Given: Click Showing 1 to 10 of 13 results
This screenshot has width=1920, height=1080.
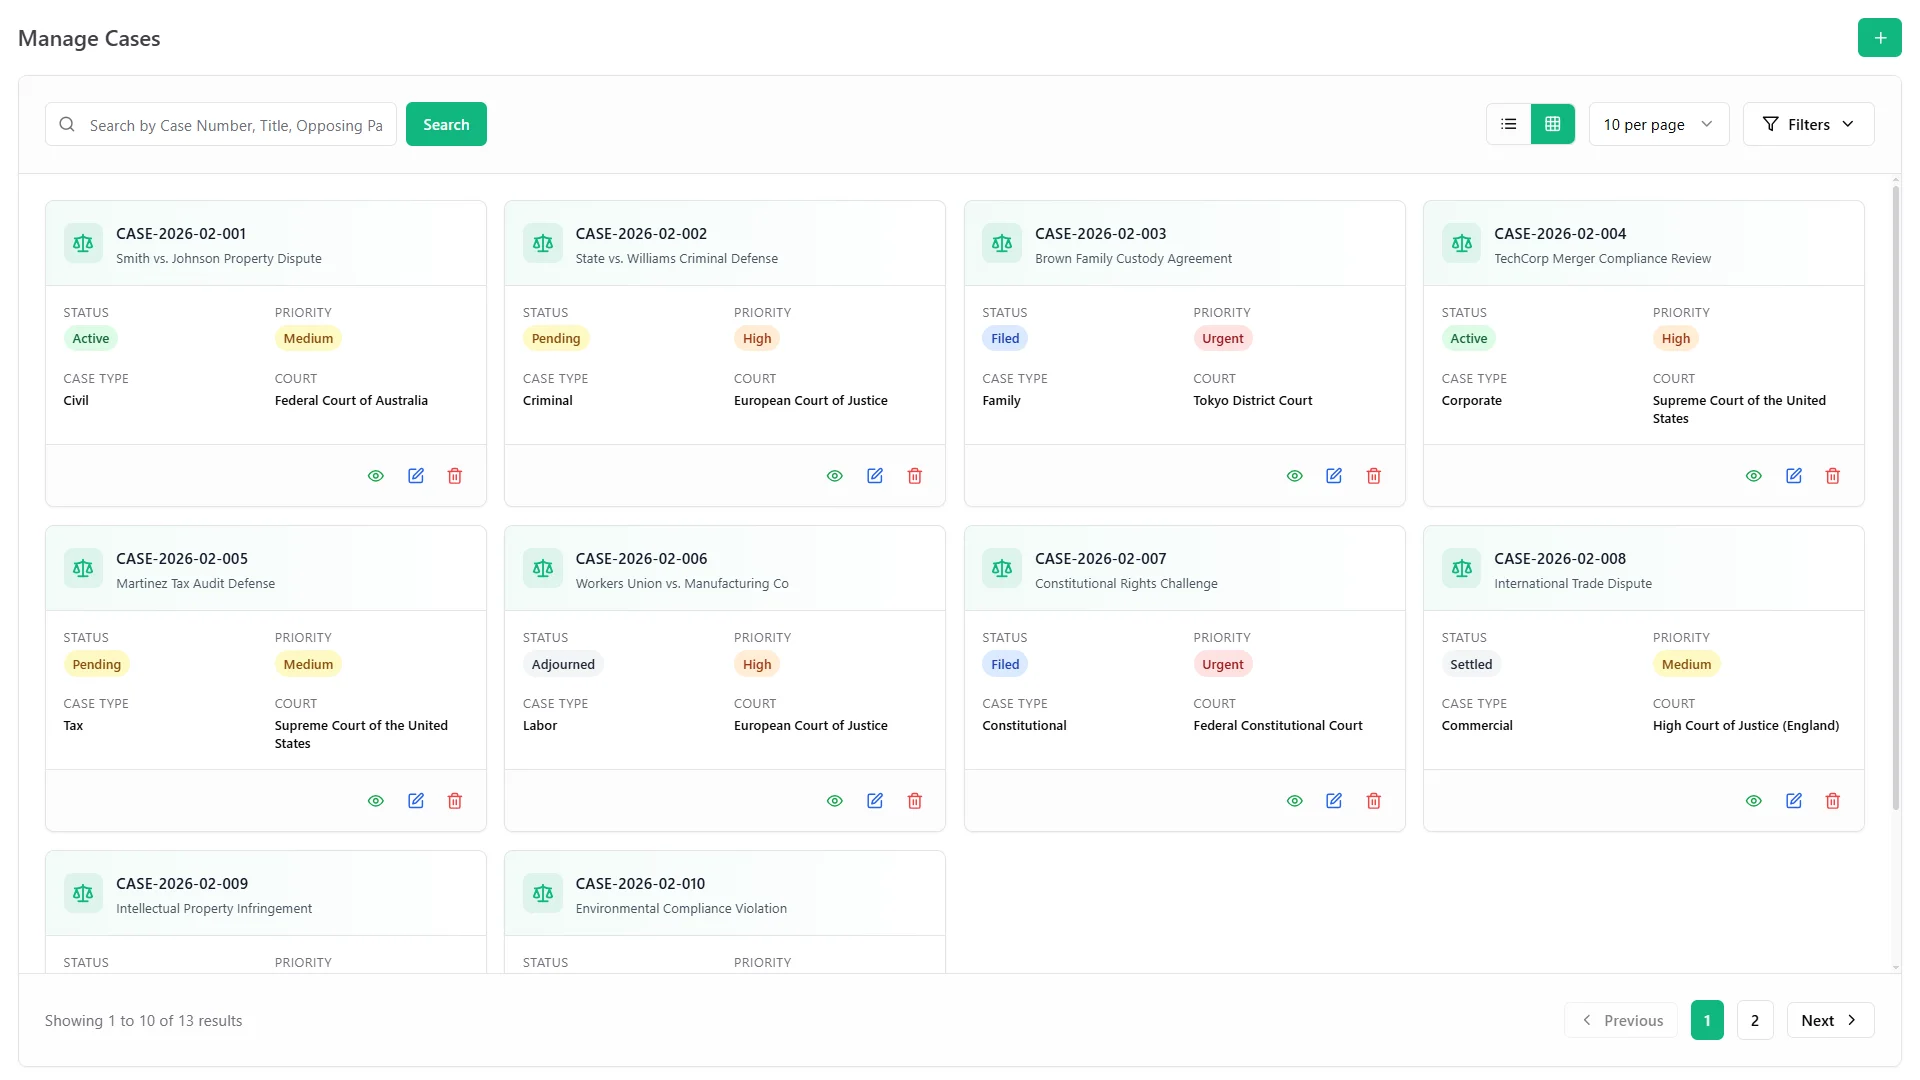Looking at the screenshot, I should pos(144,1021).
